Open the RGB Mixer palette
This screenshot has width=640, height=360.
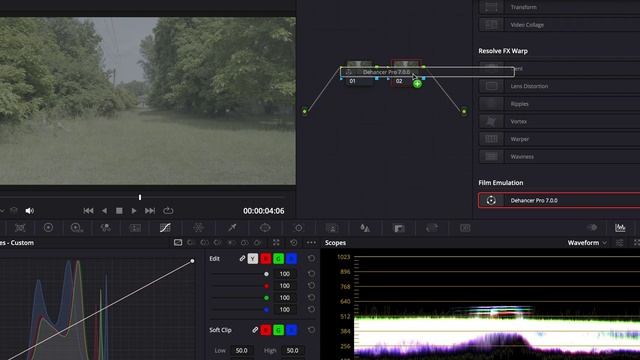106,228
